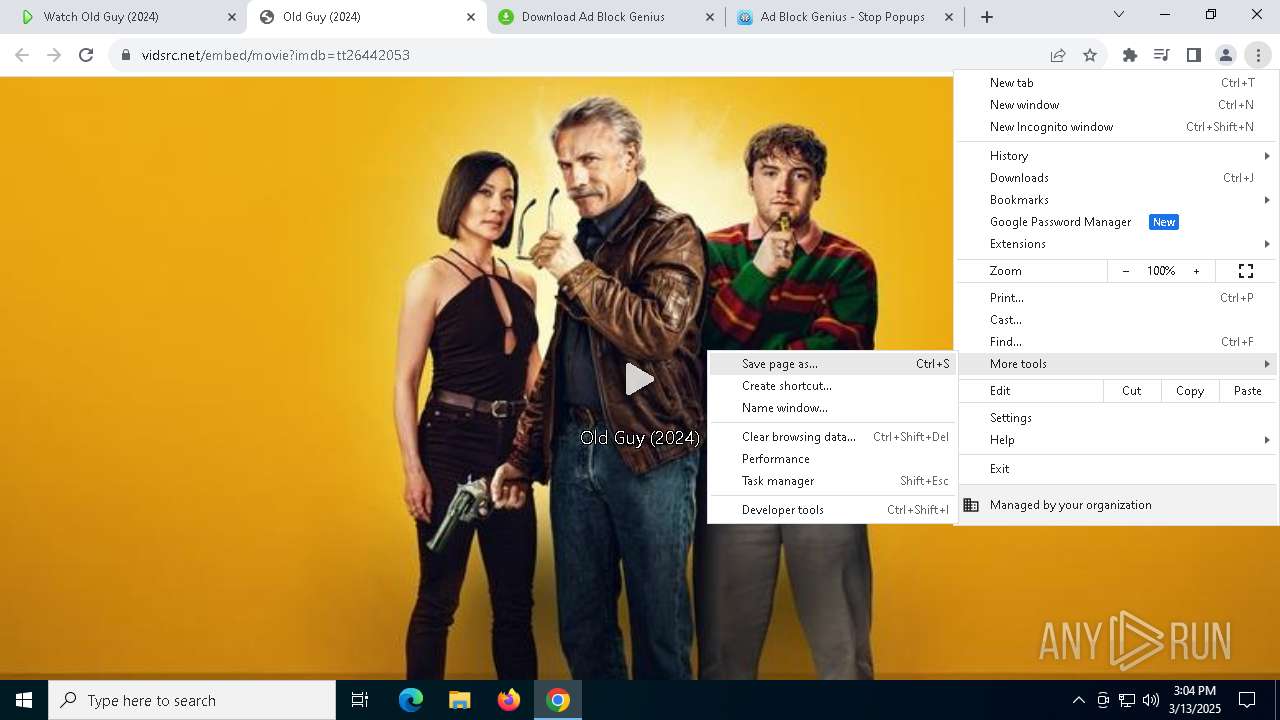Choose Cast... from menu
The image size is (1280, 720).
(x=1118, y=320)
